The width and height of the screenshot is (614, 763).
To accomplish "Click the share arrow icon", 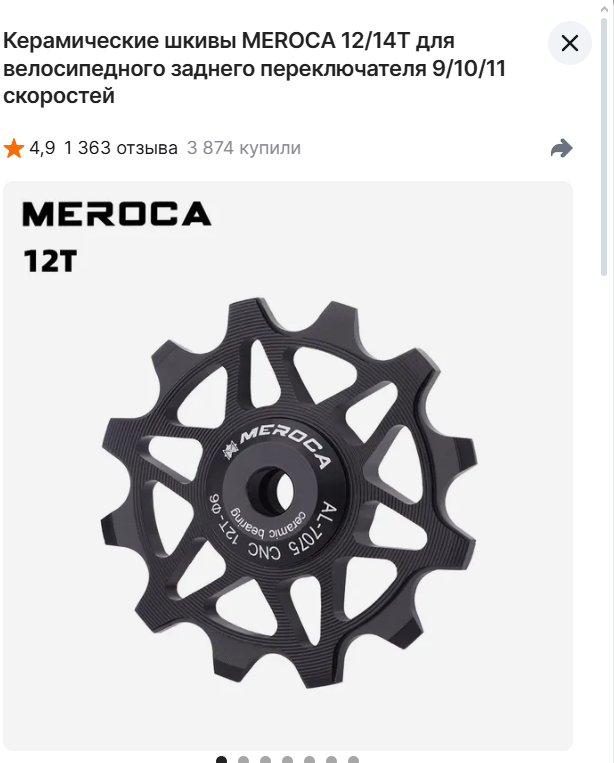I will 561,148.
